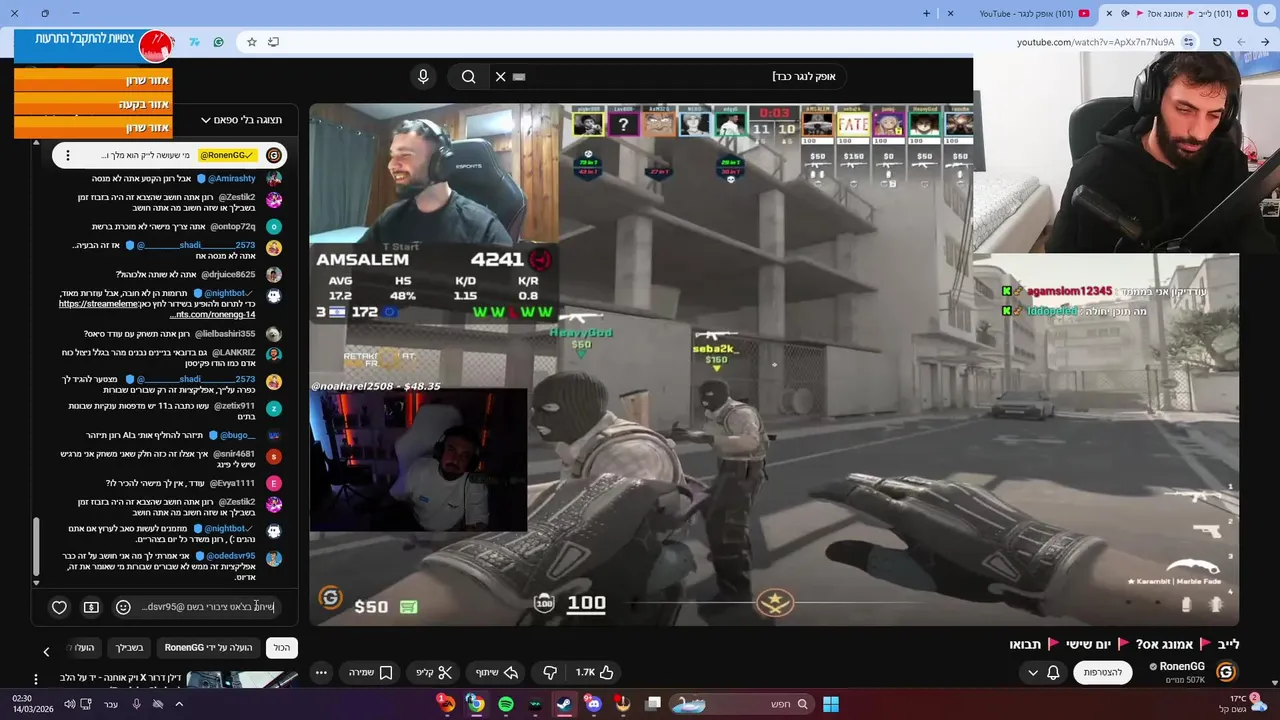Click @LANKRIZ username in chat
This screenshot has width=1280, height=720.
click(x=234, y=353)
